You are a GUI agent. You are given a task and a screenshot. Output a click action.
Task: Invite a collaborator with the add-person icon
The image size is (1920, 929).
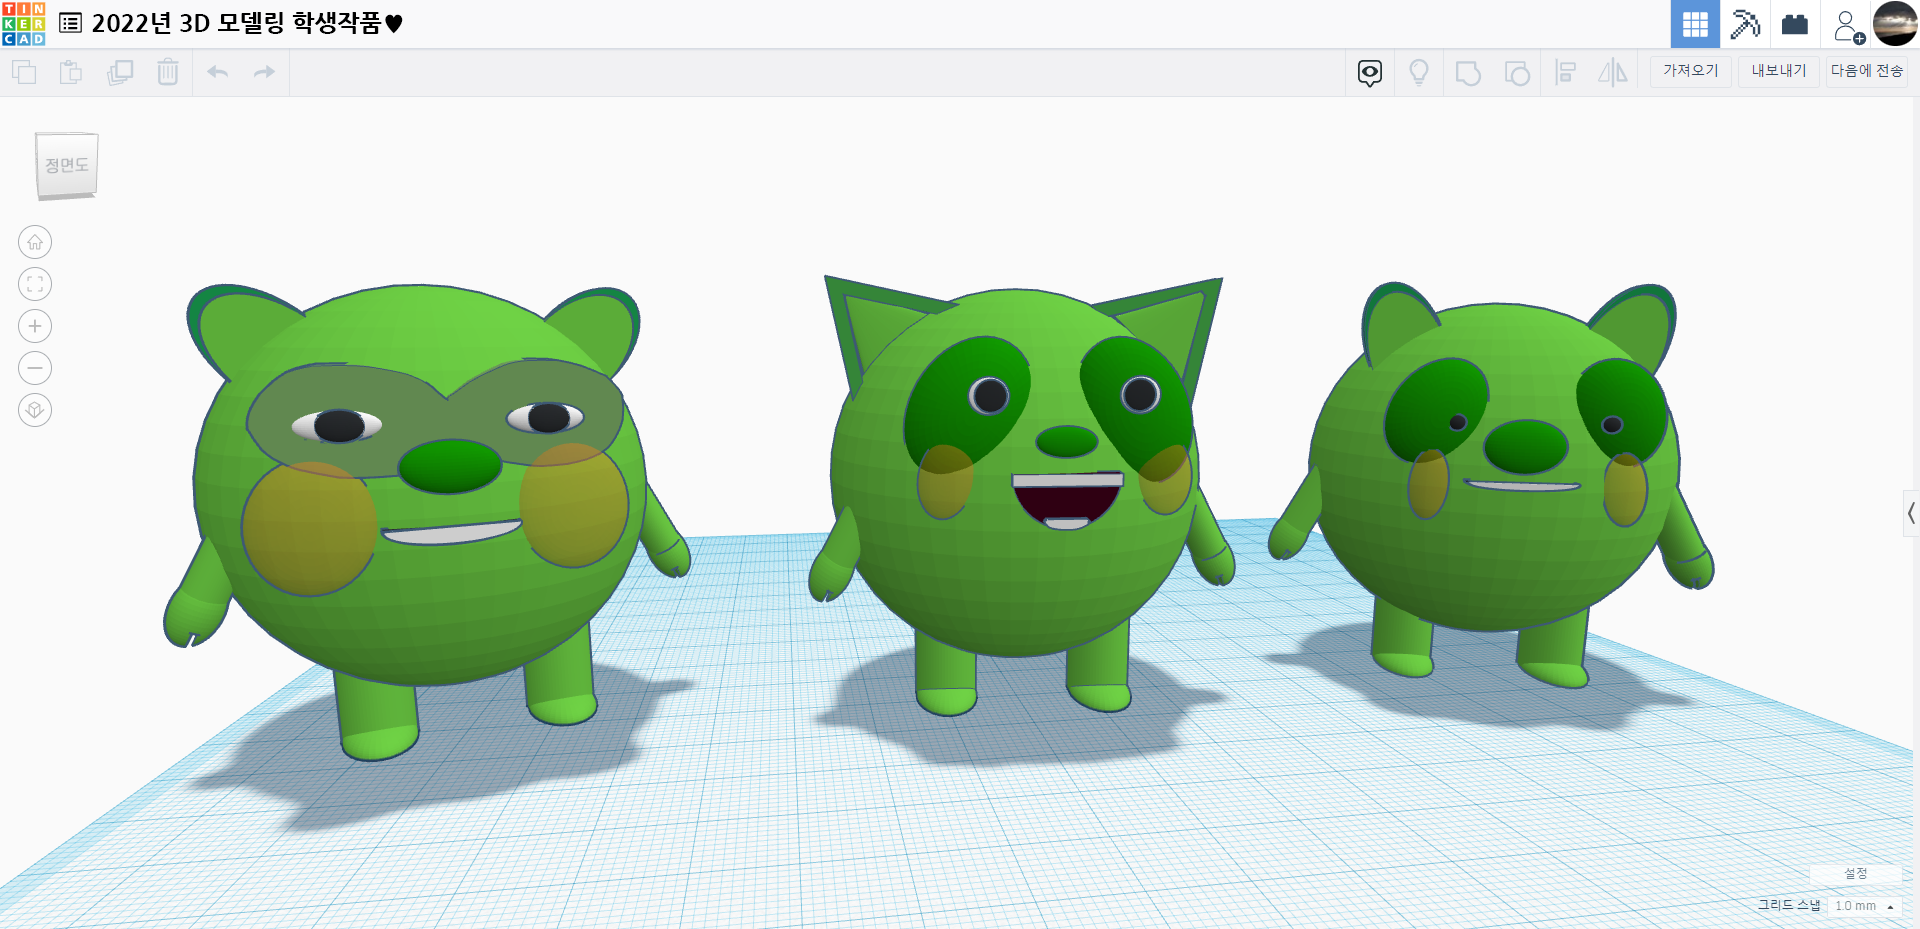tap(1848, 26)
